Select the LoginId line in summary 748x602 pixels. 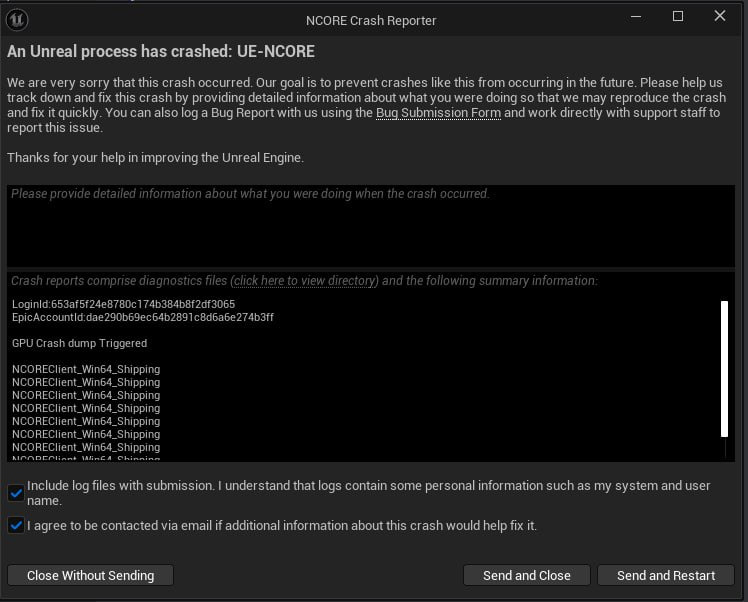(x=123, y=304)
